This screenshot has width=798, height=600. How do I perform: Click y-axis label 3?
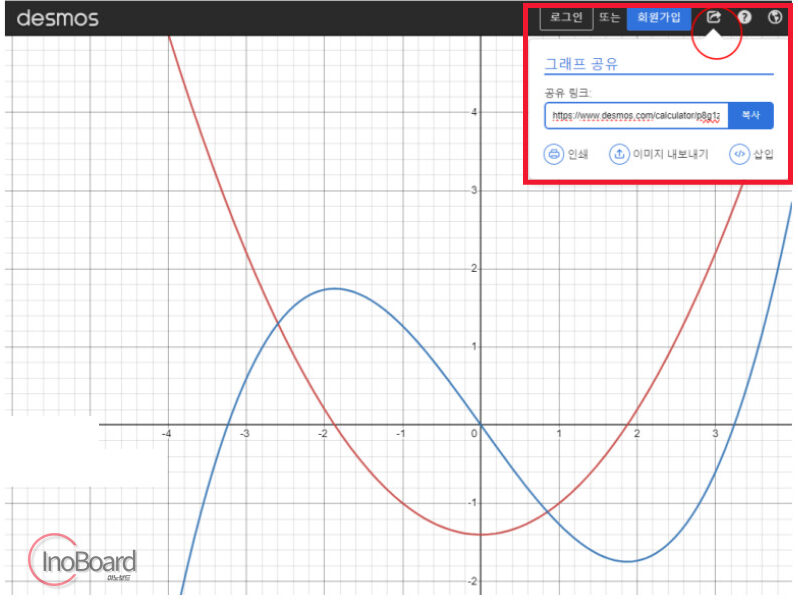pos(474,190)
